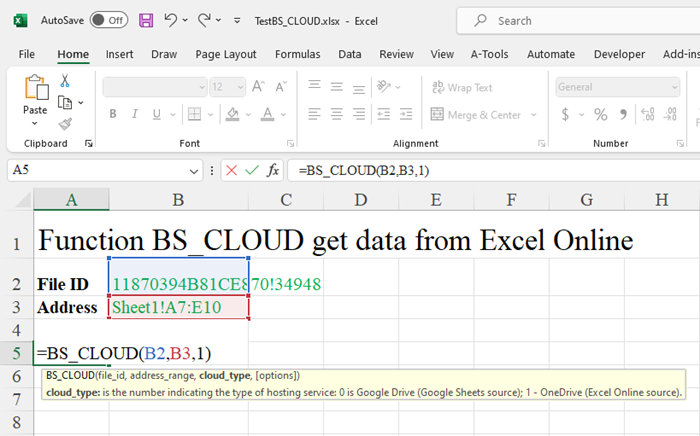Redo the last action
700x436 pixels.
pyautogui.click(x=204, y=20)
